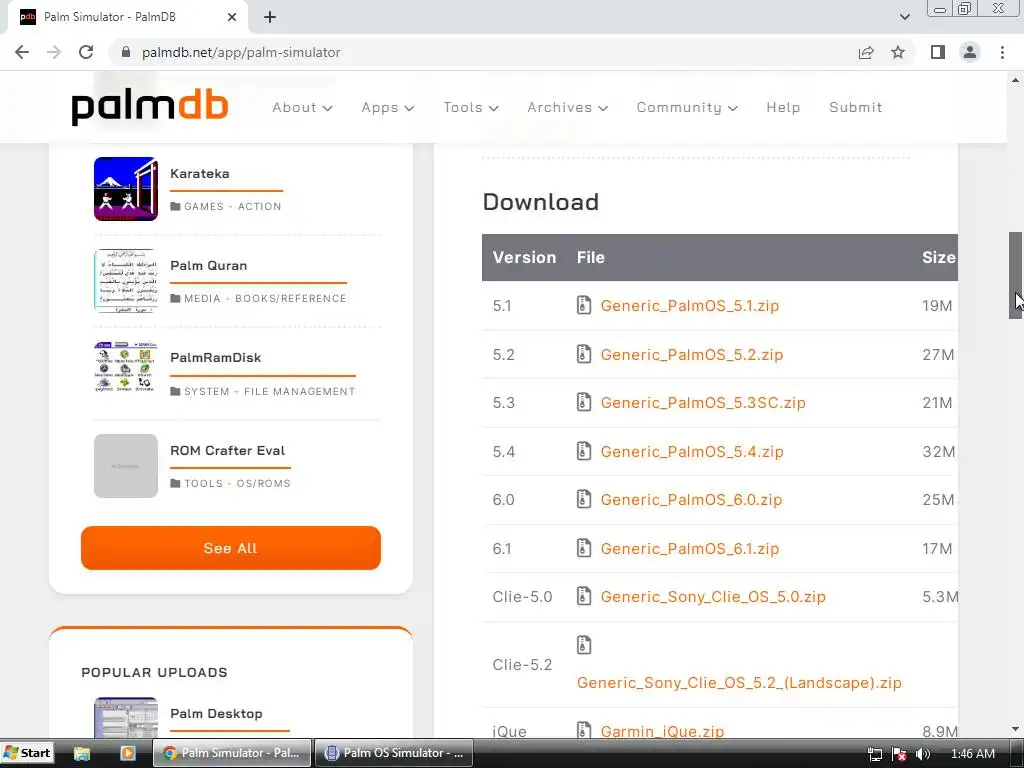Download Generic_PalmOS_5.3SC.zip

click(703, 403)
